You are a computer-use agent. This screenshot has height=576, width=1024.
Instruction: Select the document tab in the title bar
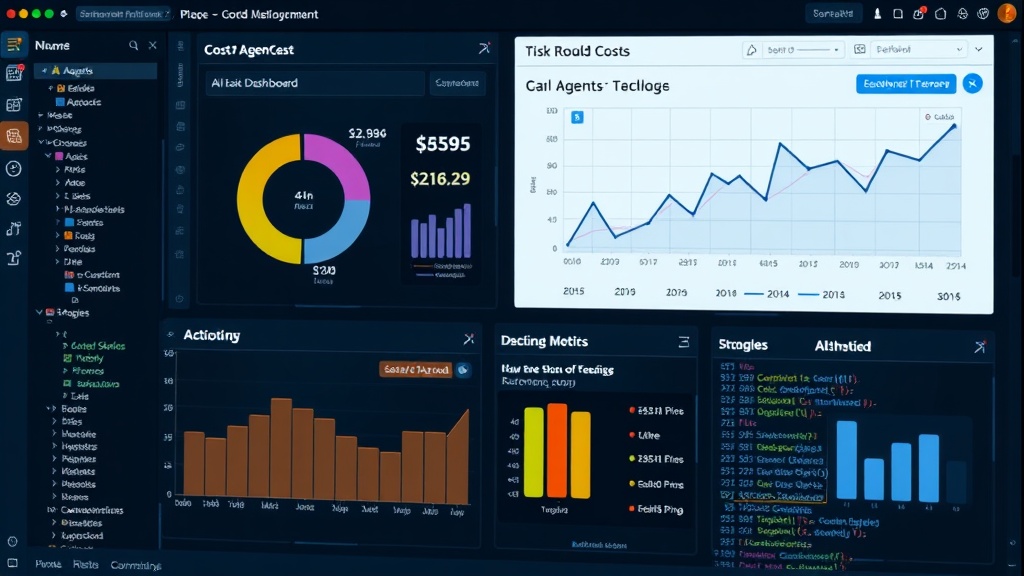[x=124, y=13]
